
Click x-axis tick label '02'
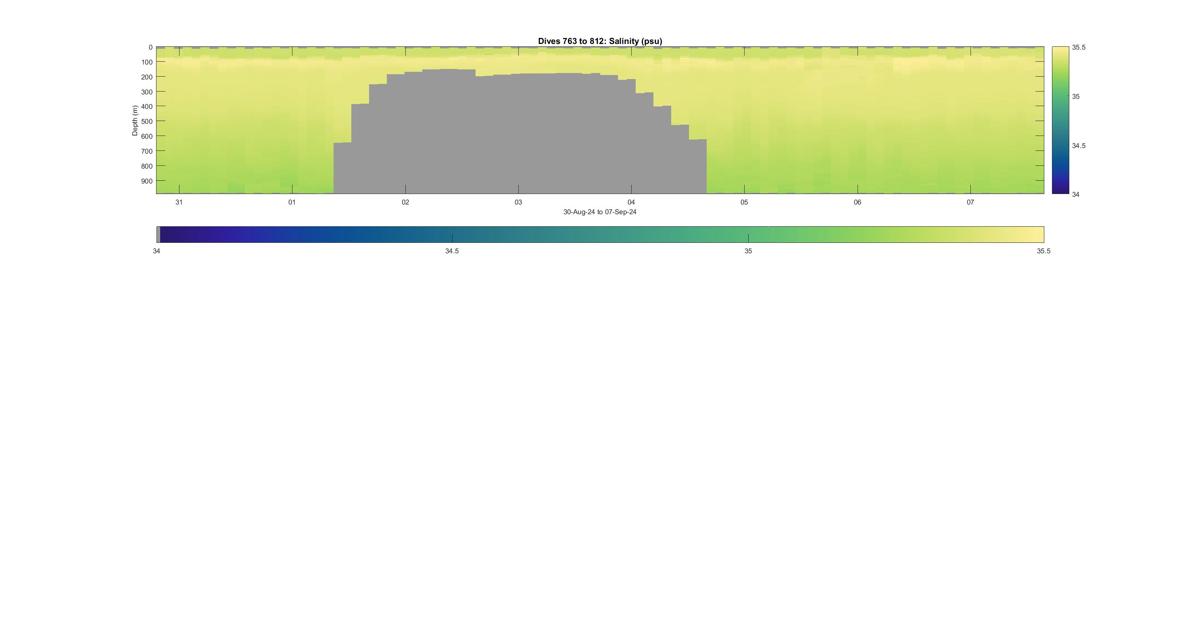405,202
